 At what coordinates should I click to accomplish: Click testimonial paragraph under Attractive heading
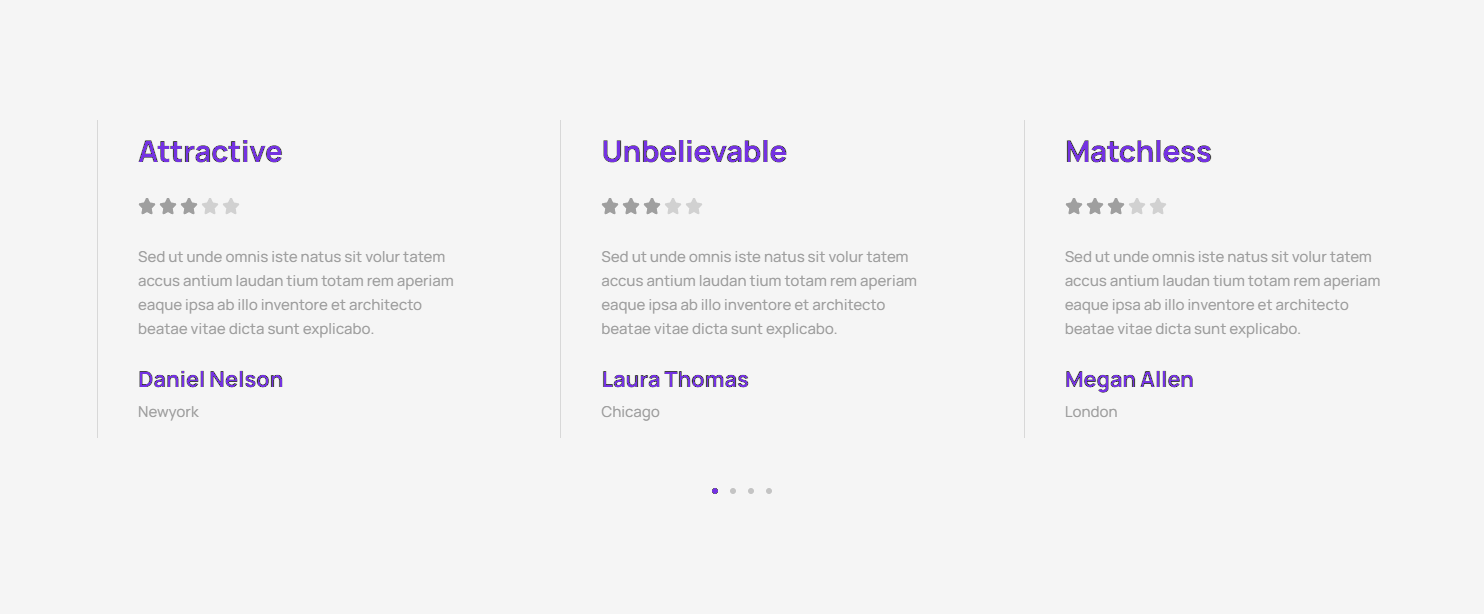click(x=296, y=293)
